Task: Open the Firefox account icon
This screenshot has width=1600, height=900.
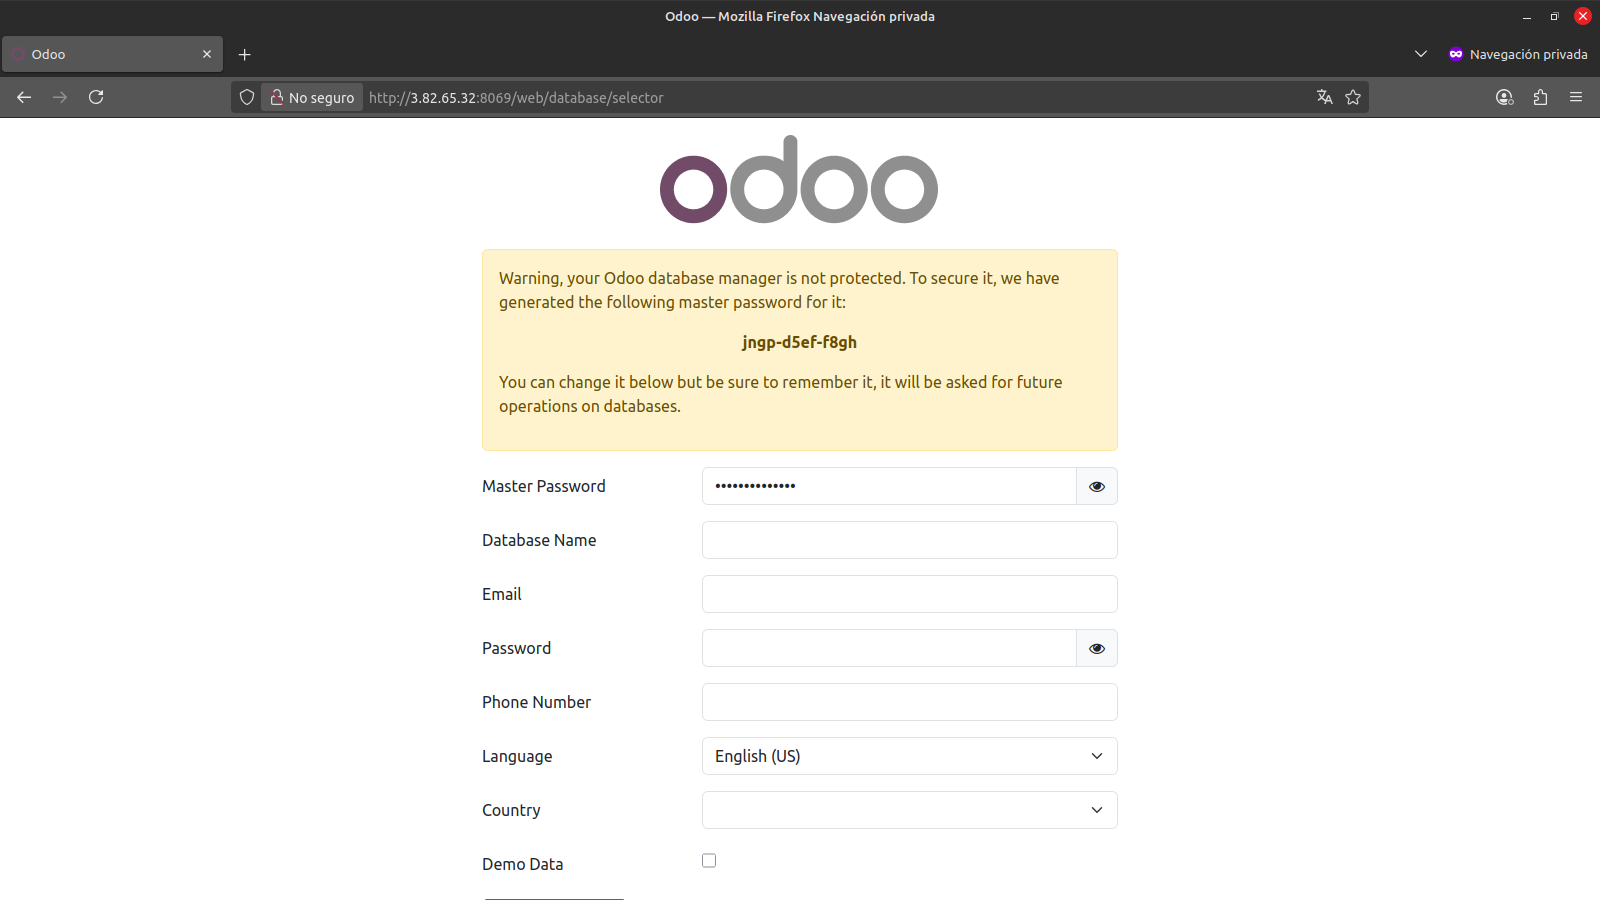Action: pos(1504,97)
